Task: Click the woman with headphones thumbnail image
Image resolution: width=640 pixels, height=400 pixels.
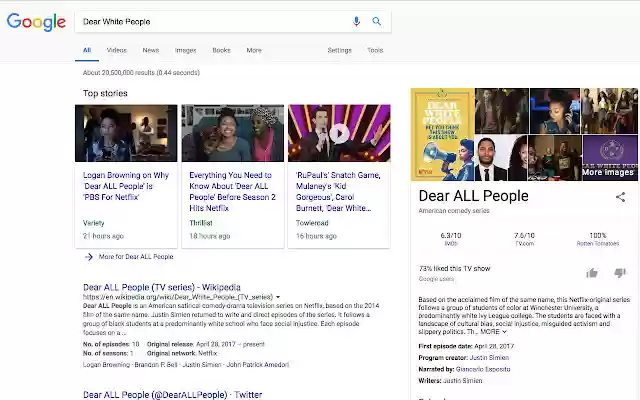Action: [x=555, y=111]
